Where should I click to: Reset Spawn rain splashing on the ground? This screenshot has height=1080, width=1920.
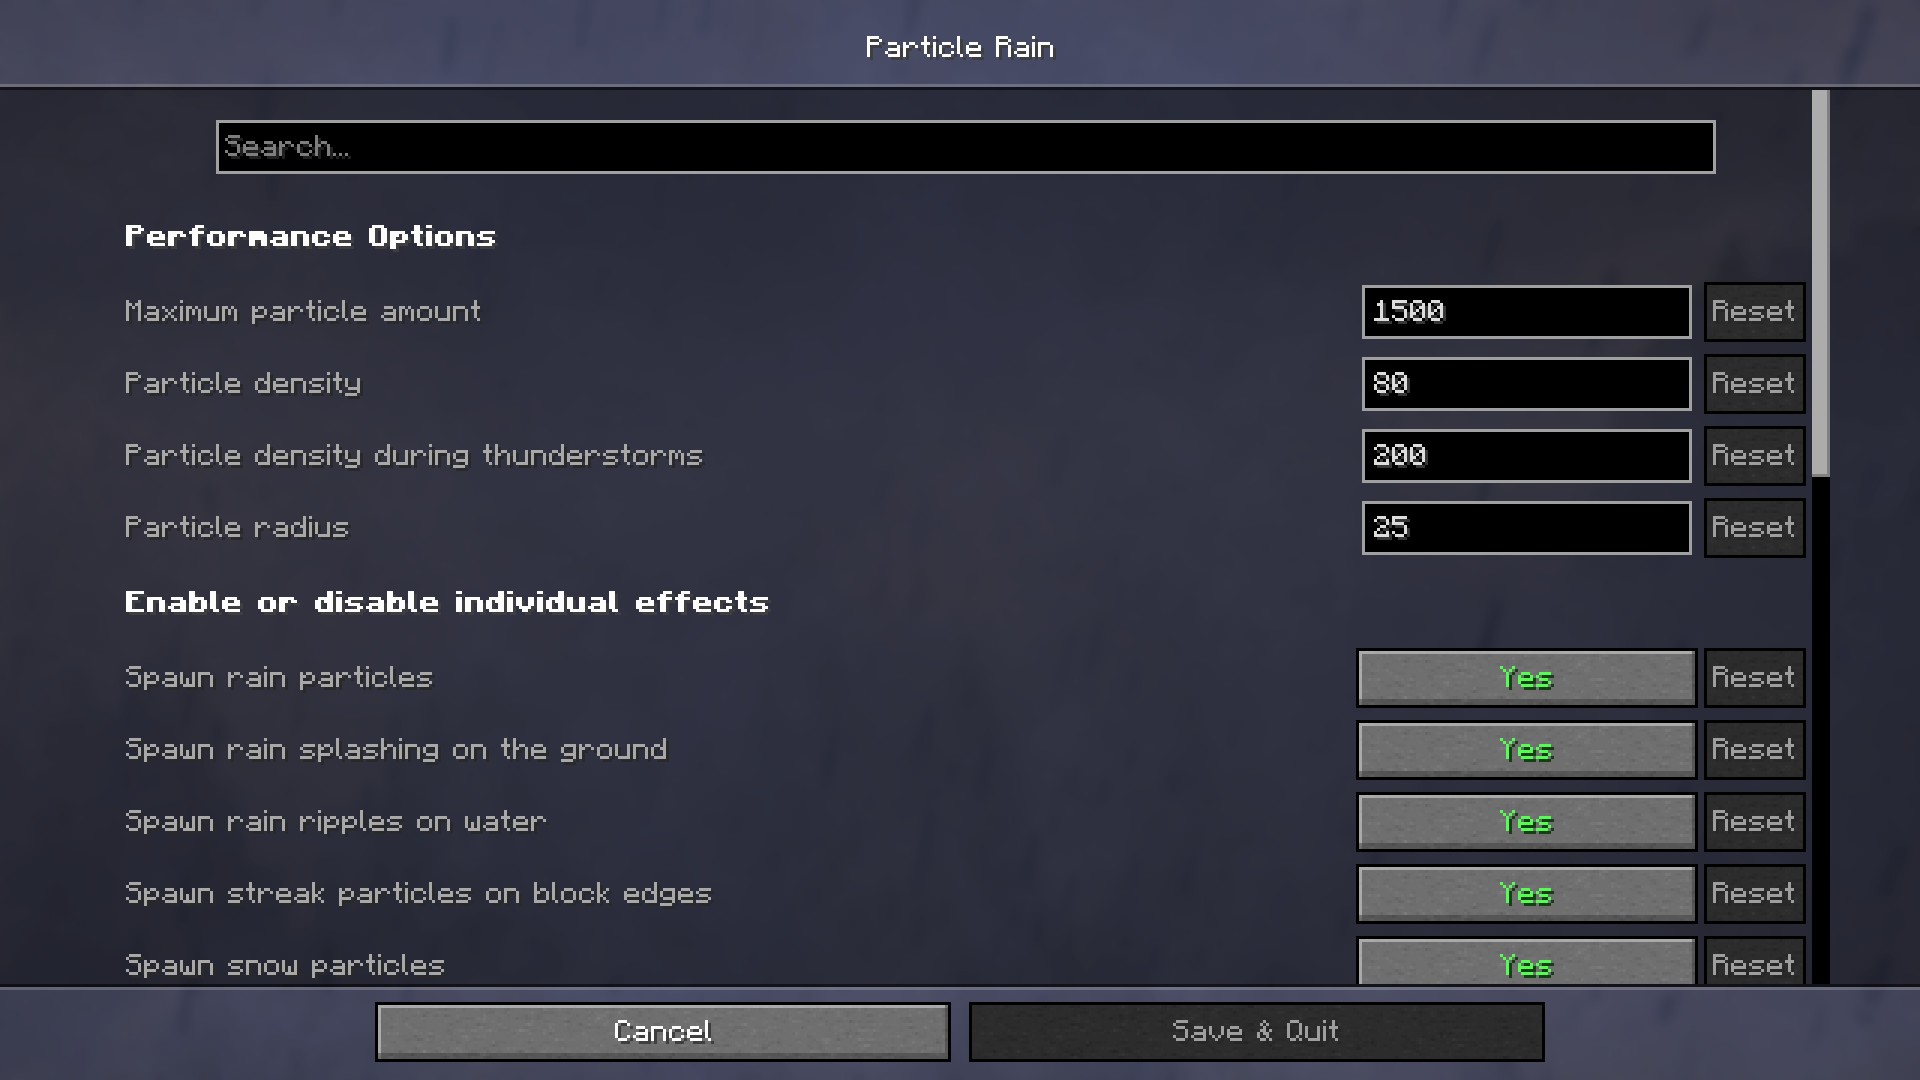(1754, 750)
